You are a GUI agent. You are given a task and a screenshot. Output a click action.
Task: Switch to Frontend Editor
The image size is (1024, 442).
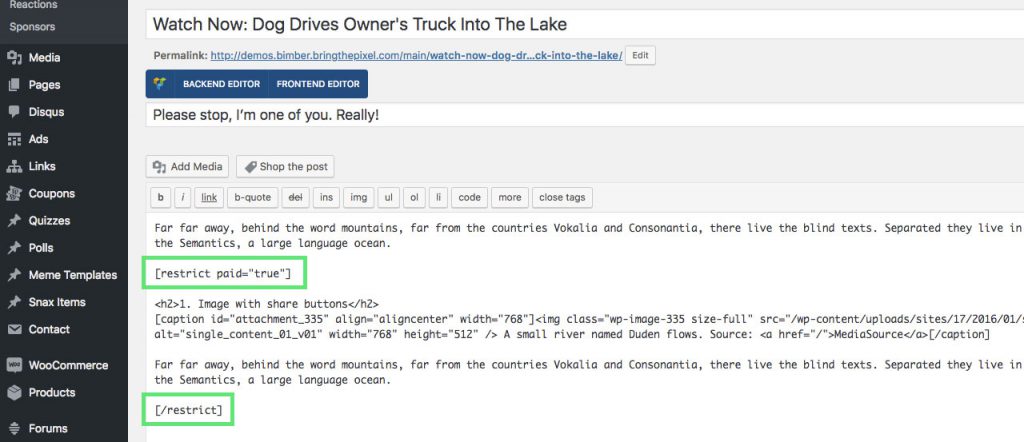[x=318, y=84]
